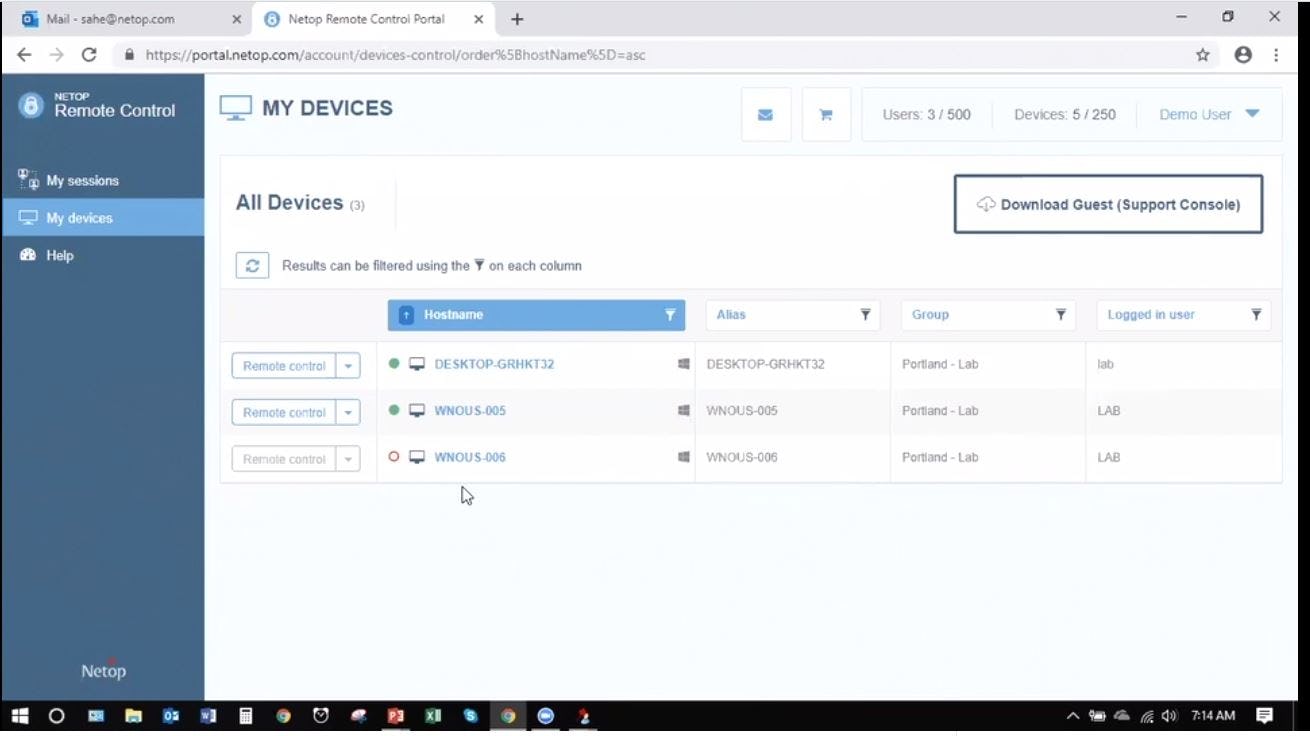Go to My sessions in the sidebar
Viewport: 1310px width, 736px height.
pyautogui.click(x=103, y=181)
